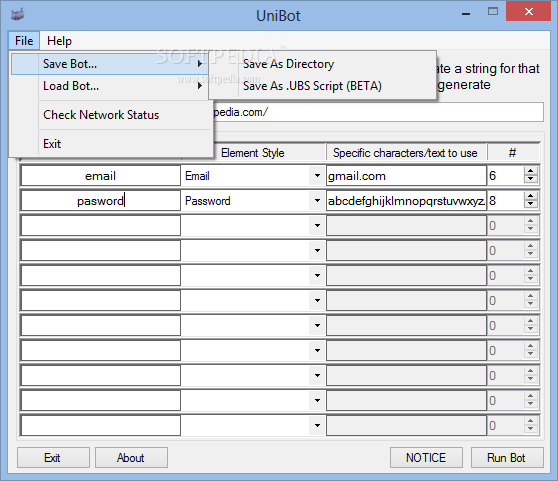Click the 'email' element name field
The height and width of the screenshot is (481, 558).
[100, 176]
